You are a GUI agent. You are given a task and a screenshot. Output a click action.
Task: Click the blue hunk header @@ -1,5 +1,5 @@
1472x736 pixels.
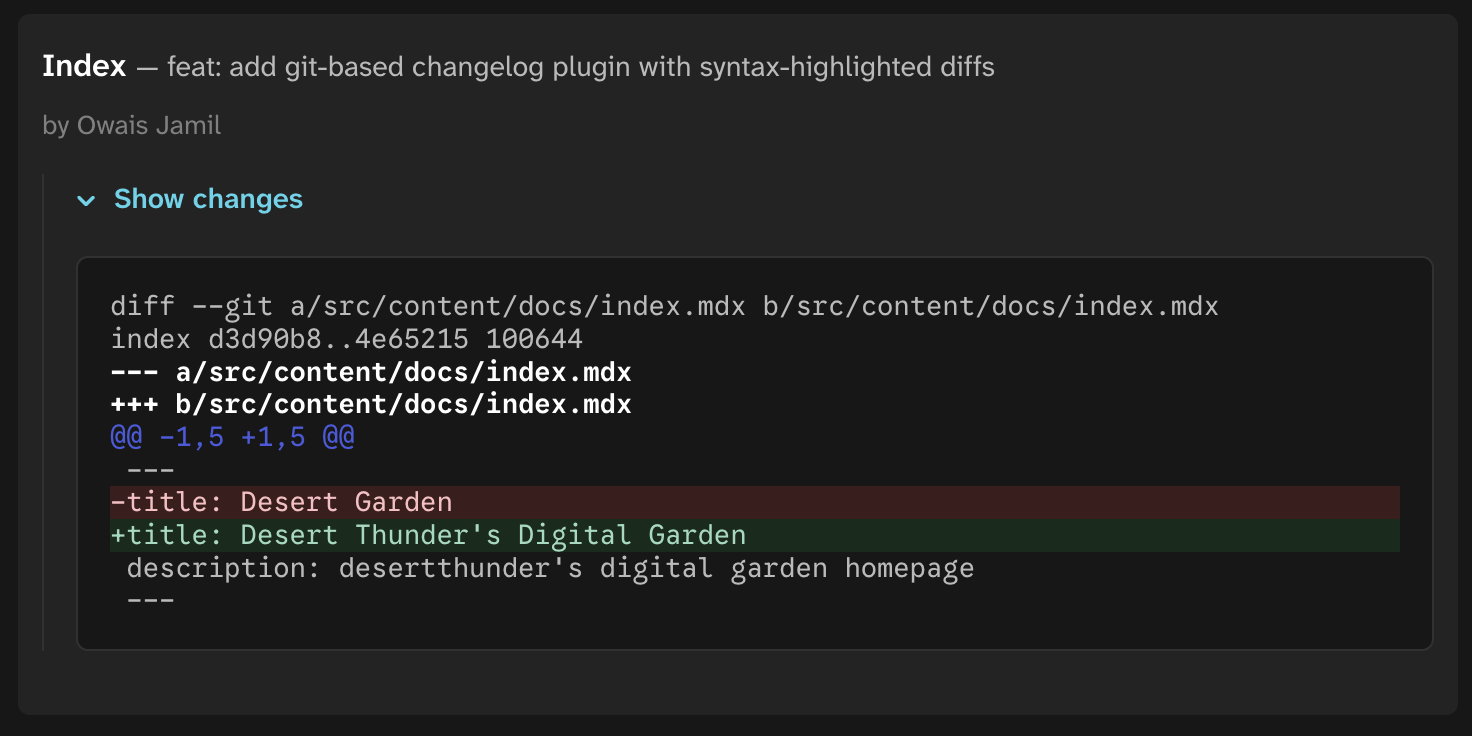click(x=232, y=438)
